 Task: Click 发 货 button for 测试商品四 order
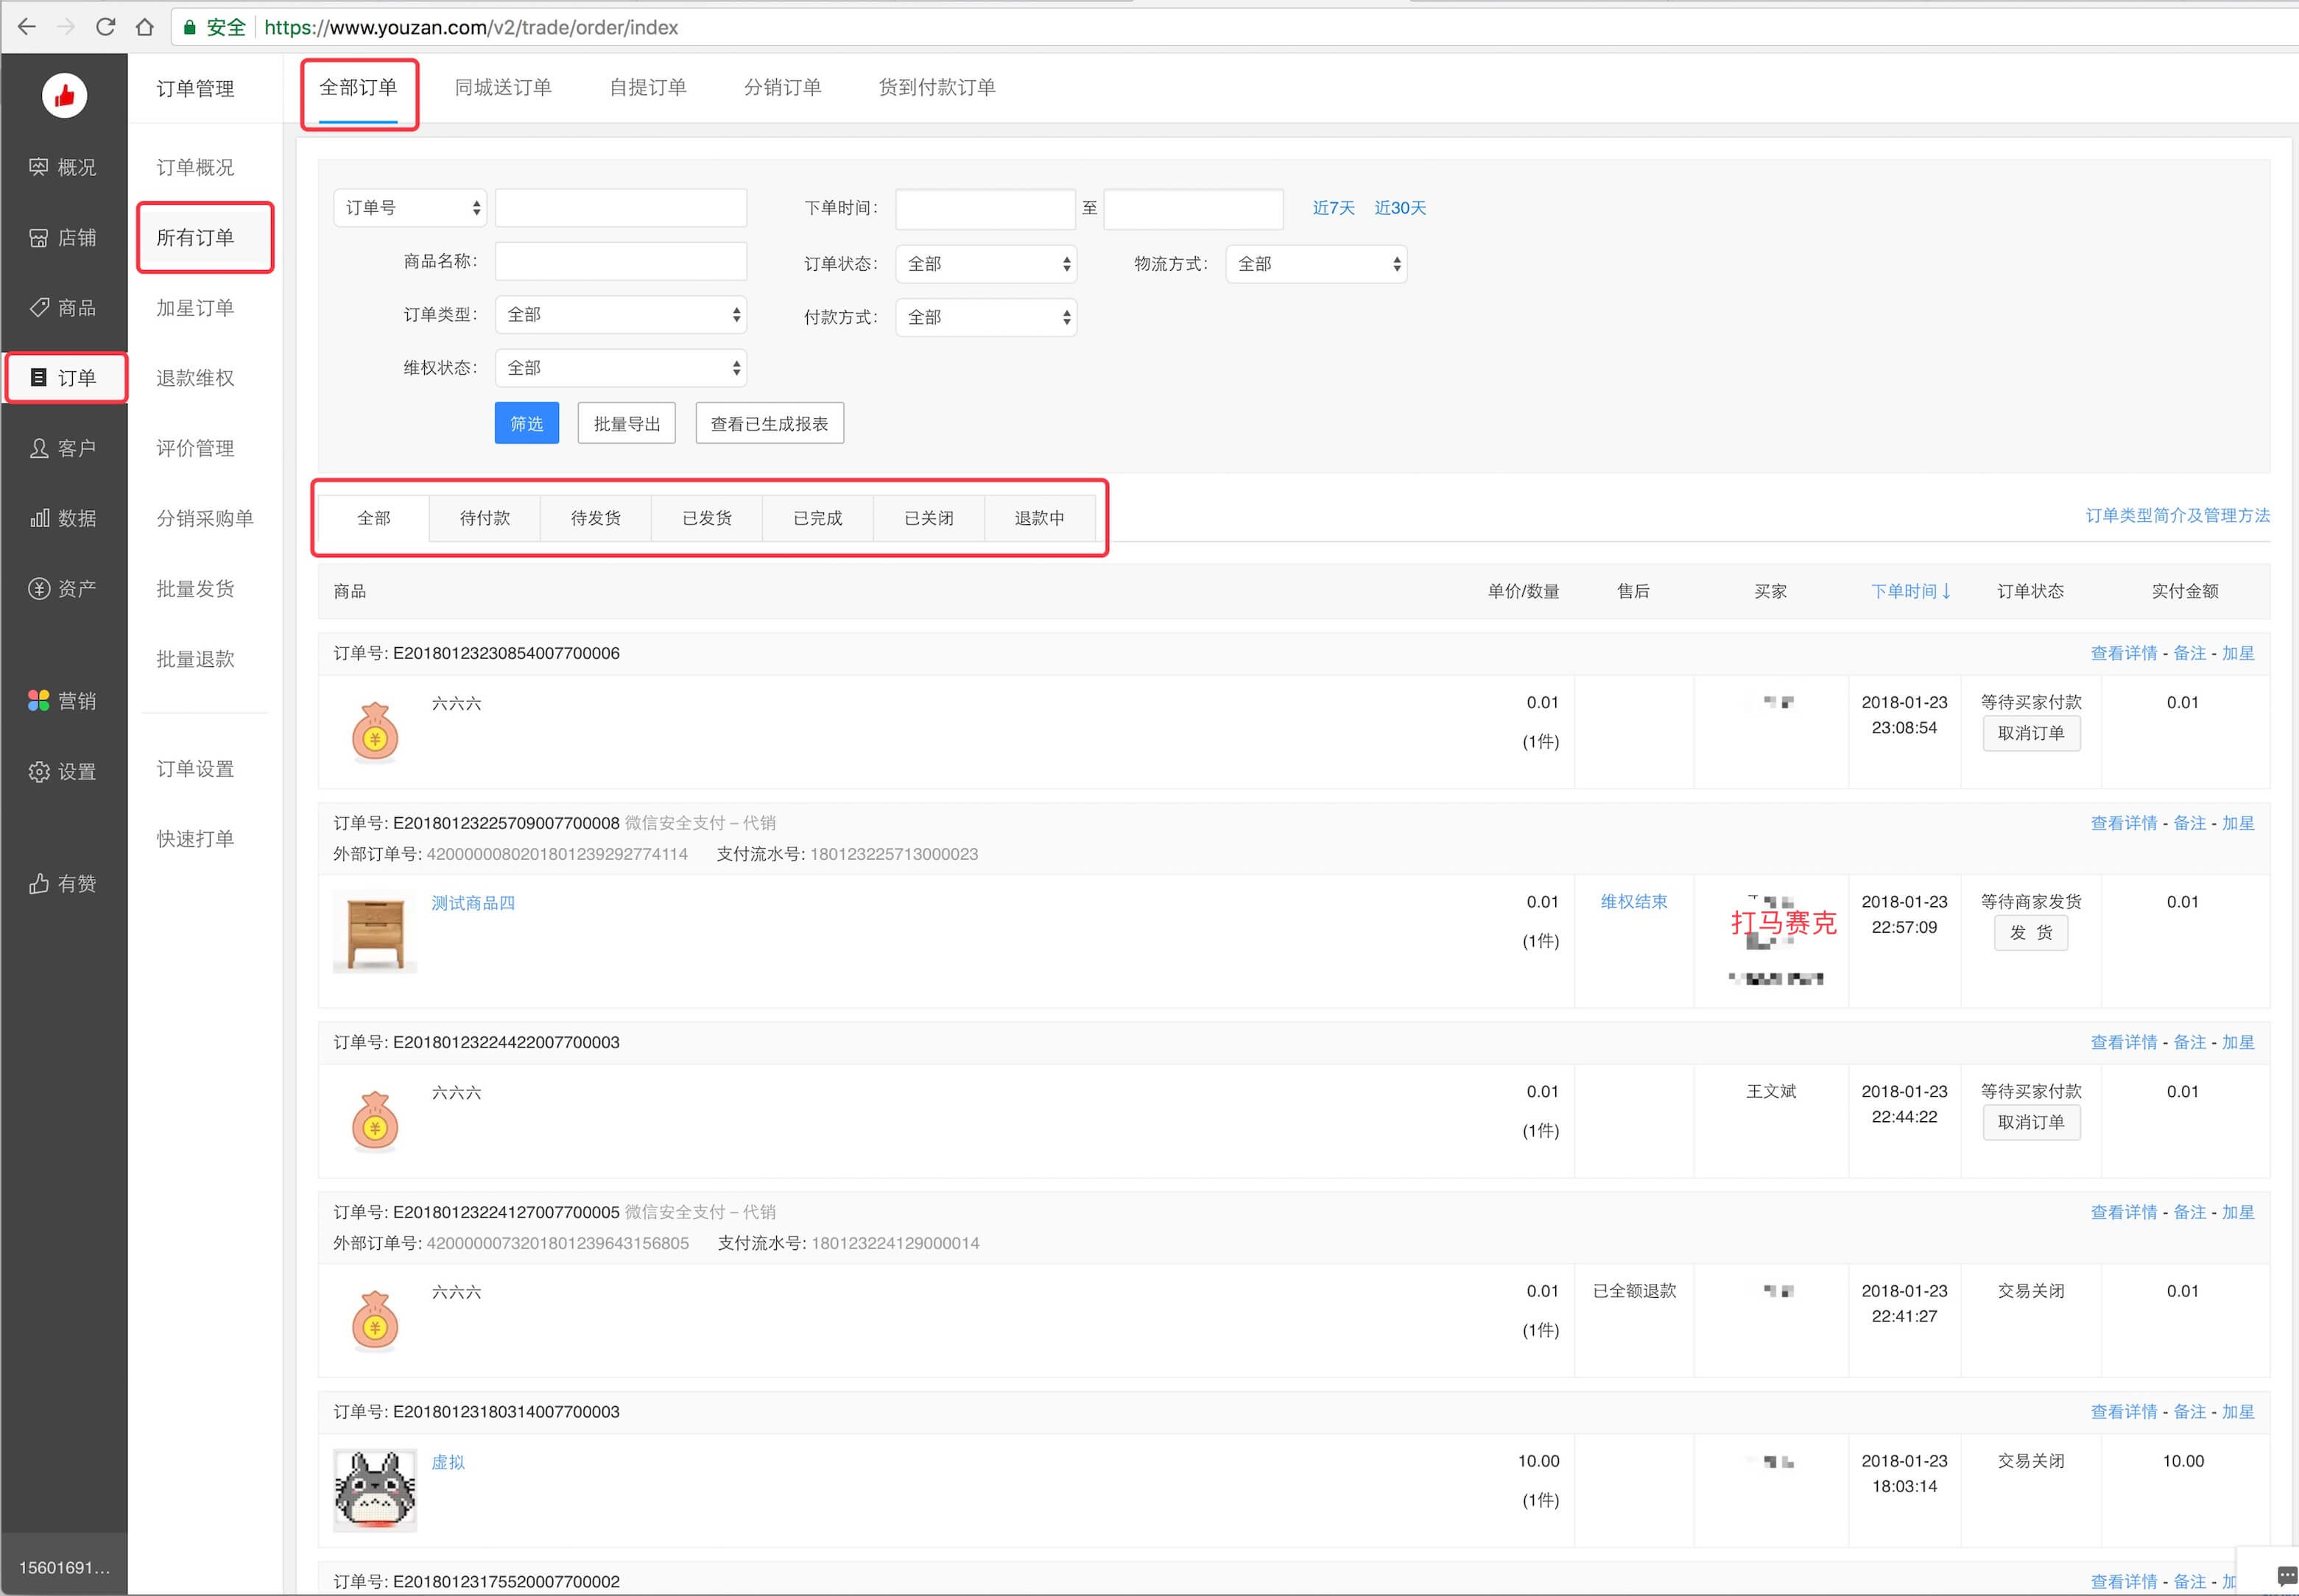tap(2031, 932)
